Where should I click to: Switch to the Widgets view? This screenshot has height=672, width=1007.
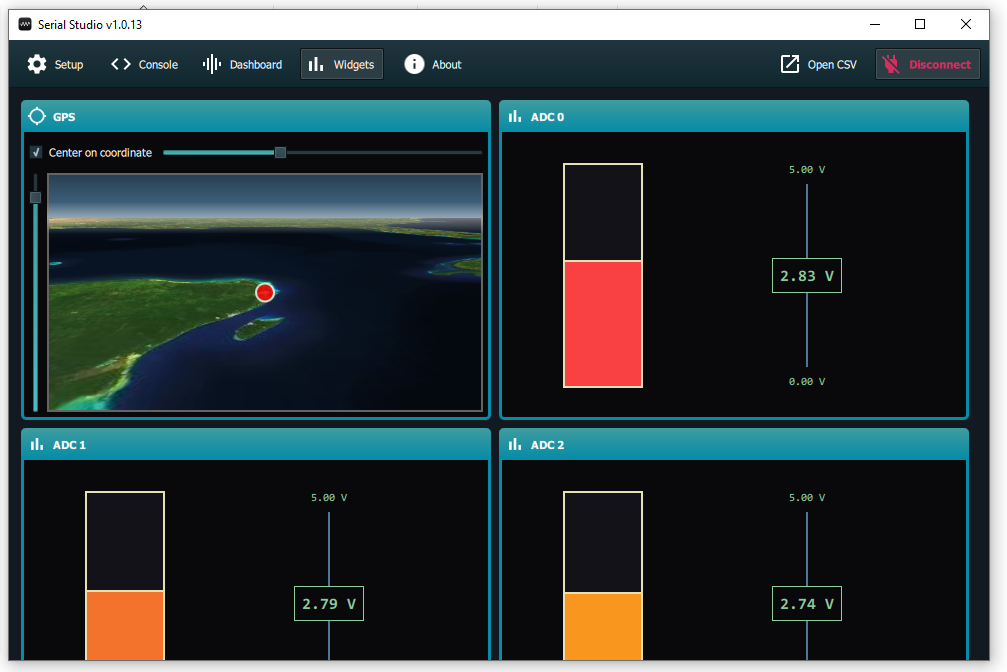(x=341, y=63)
